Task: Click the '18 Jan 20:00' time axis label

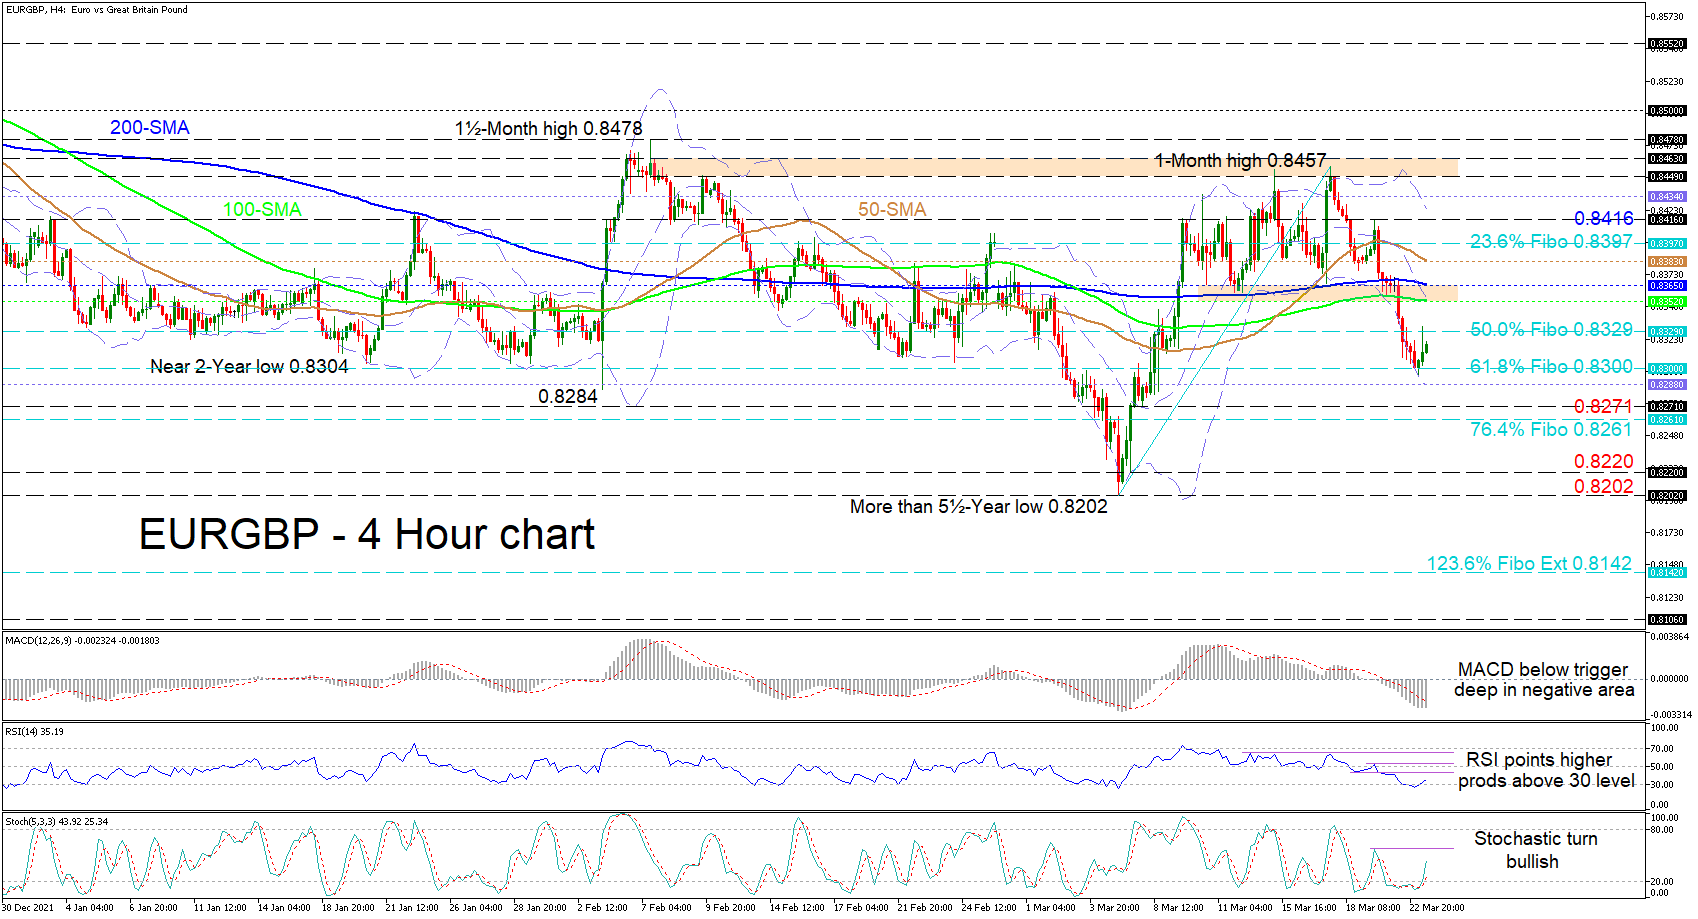Action: (x=348, y=908)
